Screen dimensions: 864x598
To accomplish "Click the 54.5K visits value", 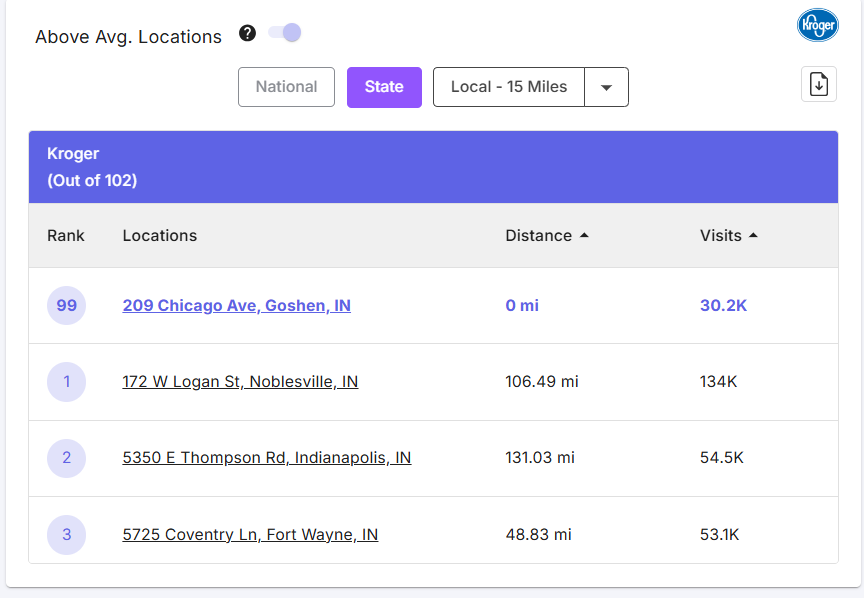I will (x=722, y=457).
